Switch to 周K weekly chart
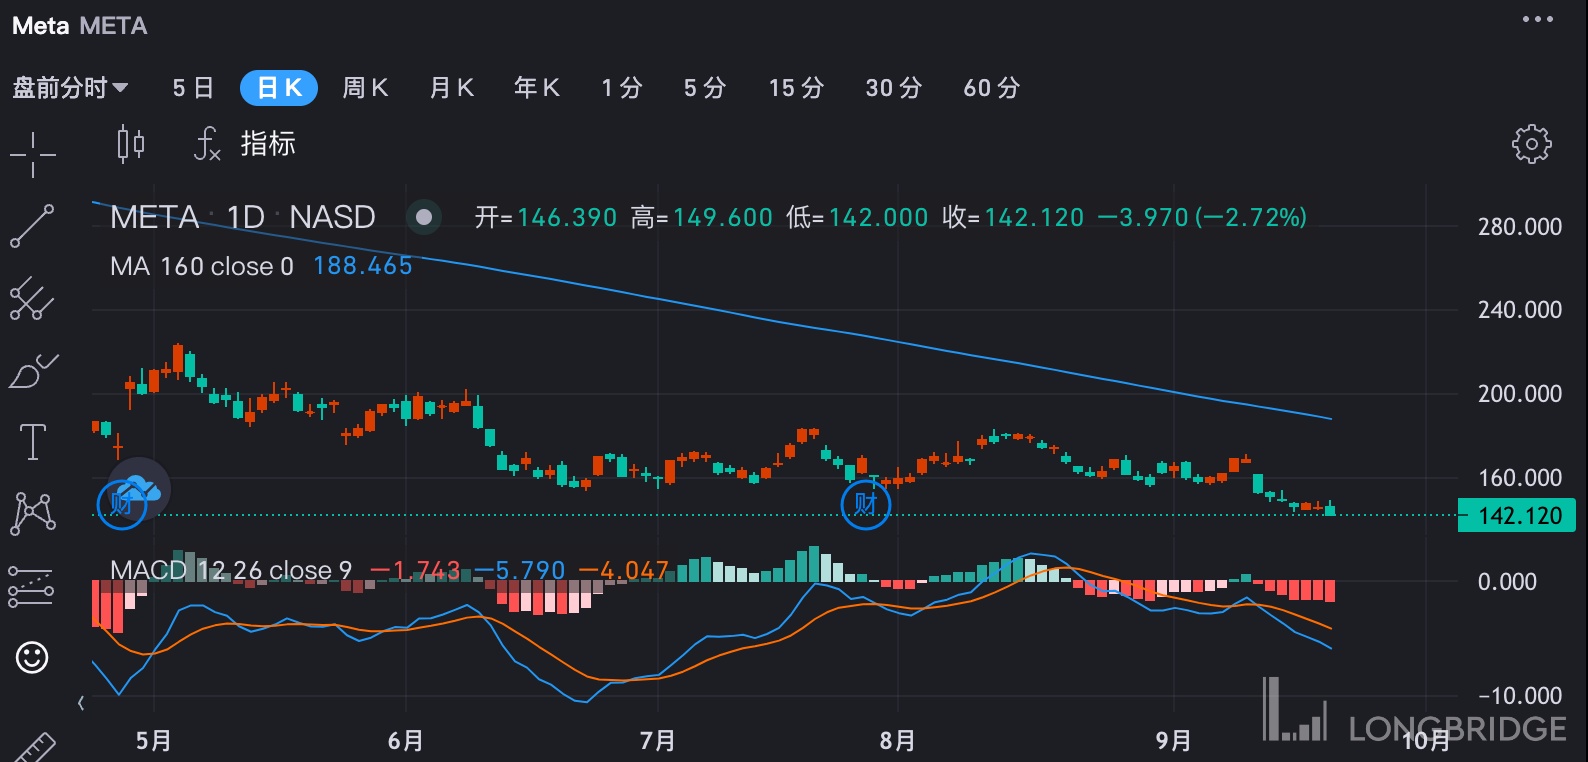The height and width of the screenshot is (762, 1588). tap(365, 88)
